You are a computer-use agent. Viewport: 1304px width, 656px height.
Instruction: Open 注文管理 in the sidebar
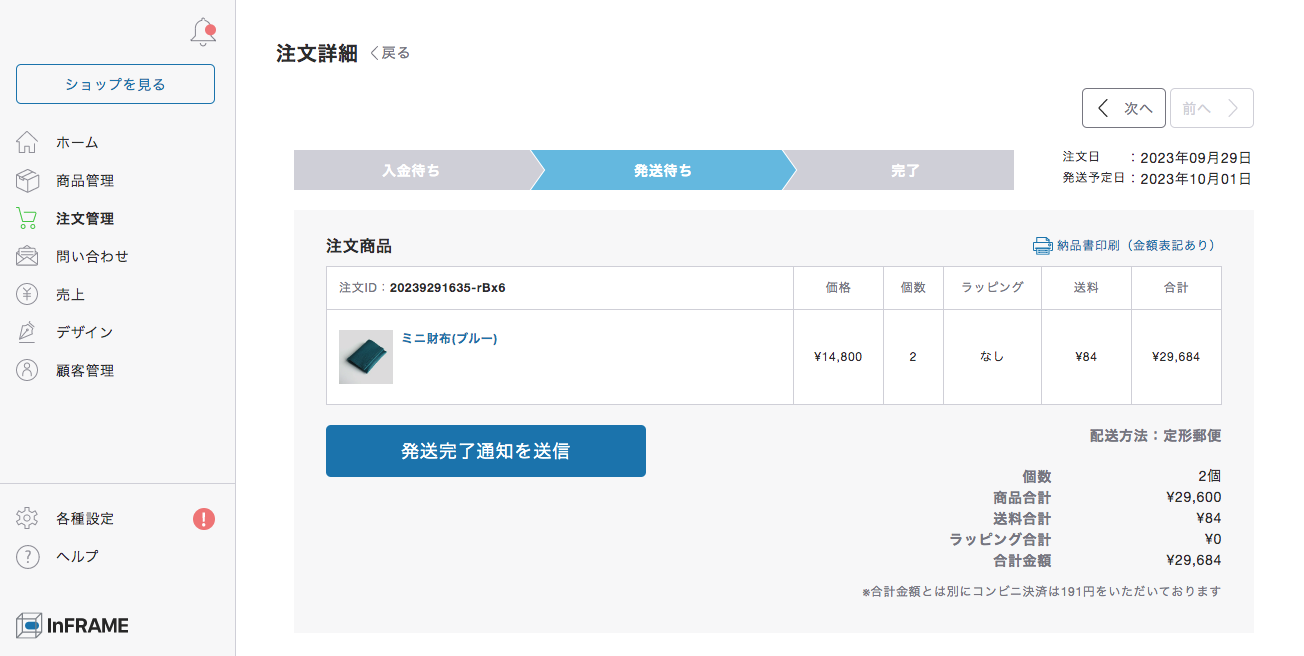pyautogui.click(x=85, y=218)
